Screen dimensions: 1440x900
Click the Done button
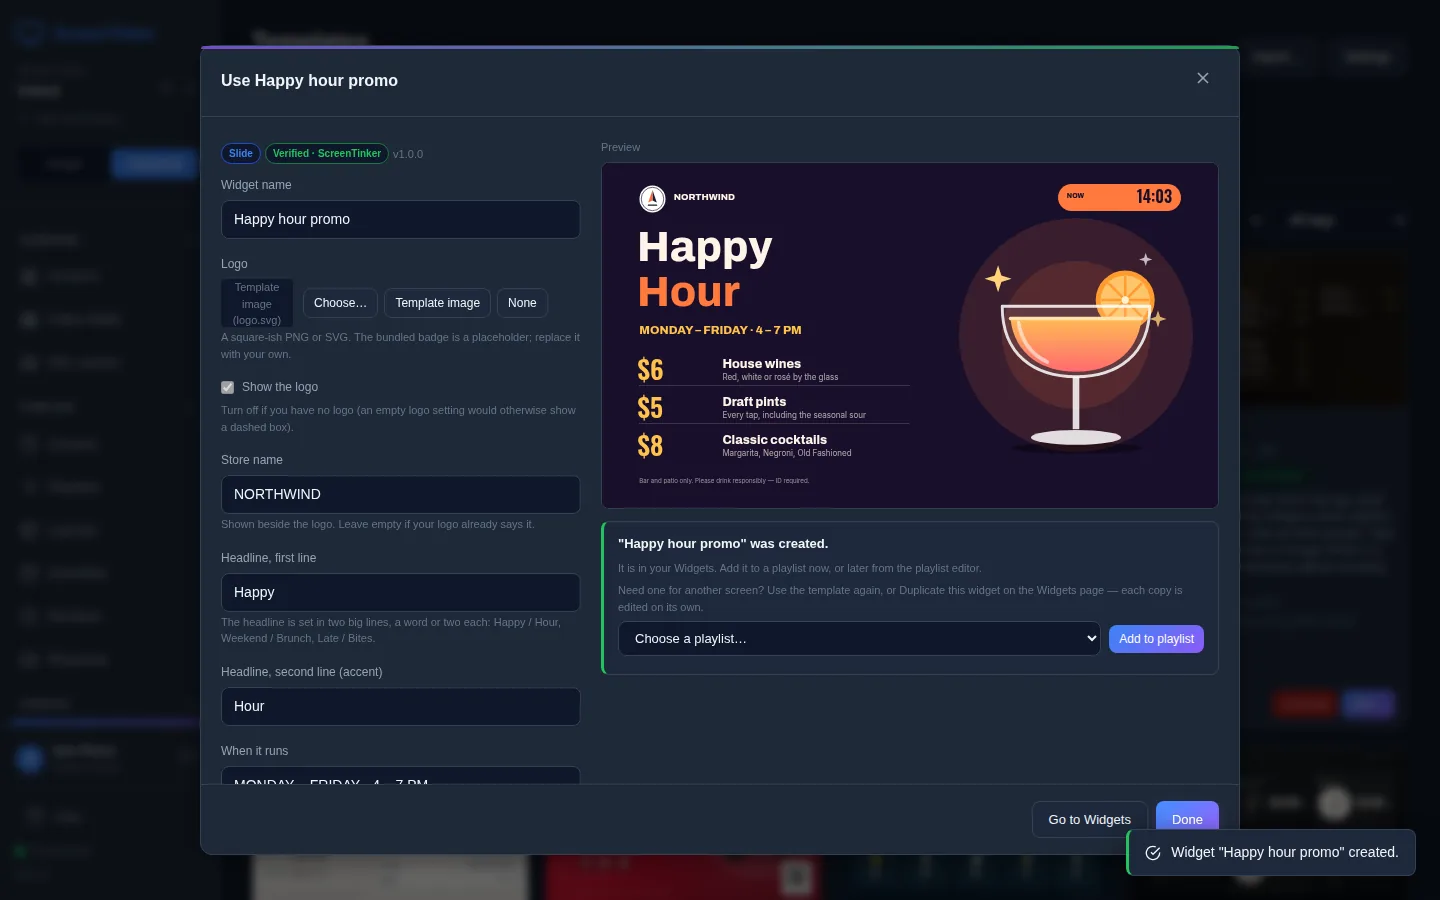1187,816
